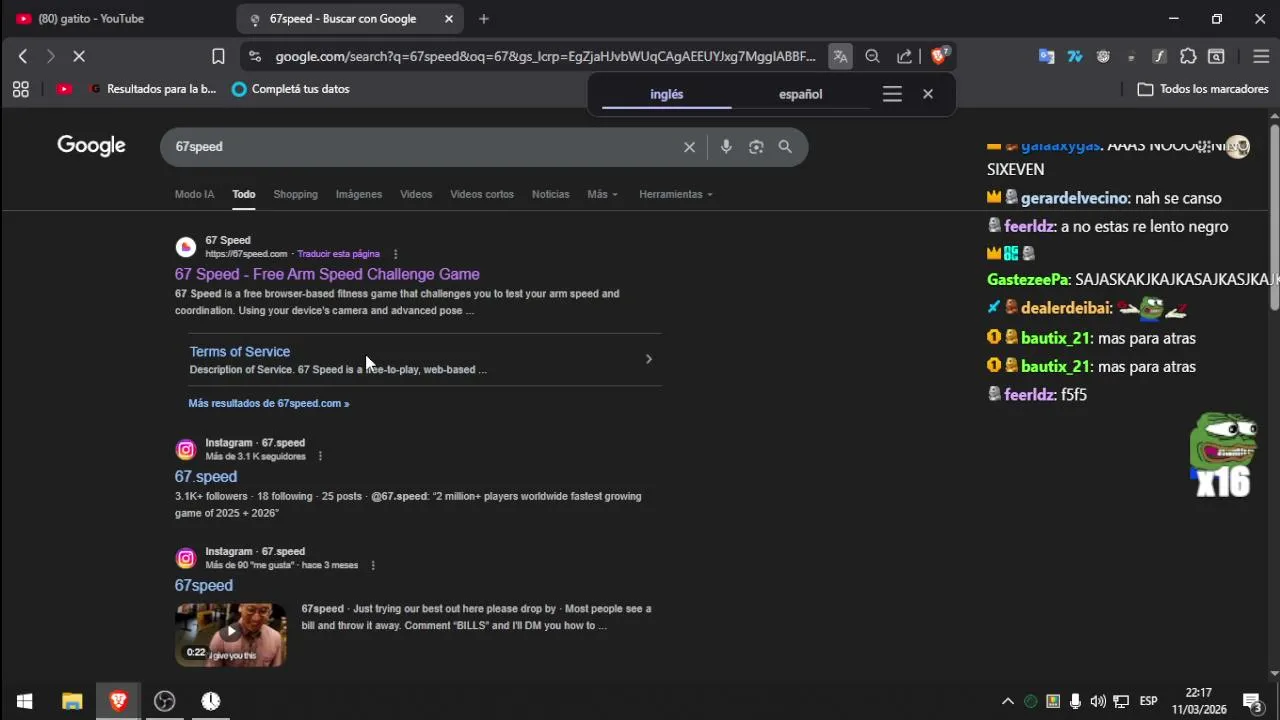Image resolution: width=1280 pixels, height=720 pixels.
Task: Switch to 'Modo IA' search mode
Action: (194, 194)
